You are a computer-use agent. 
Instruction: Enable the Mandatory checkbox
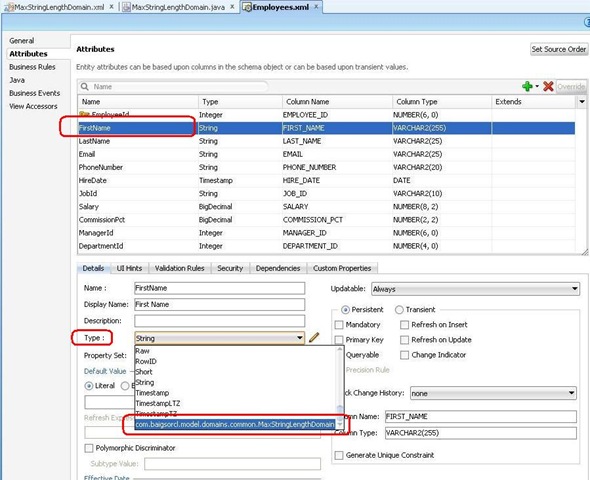click(339, 325)
